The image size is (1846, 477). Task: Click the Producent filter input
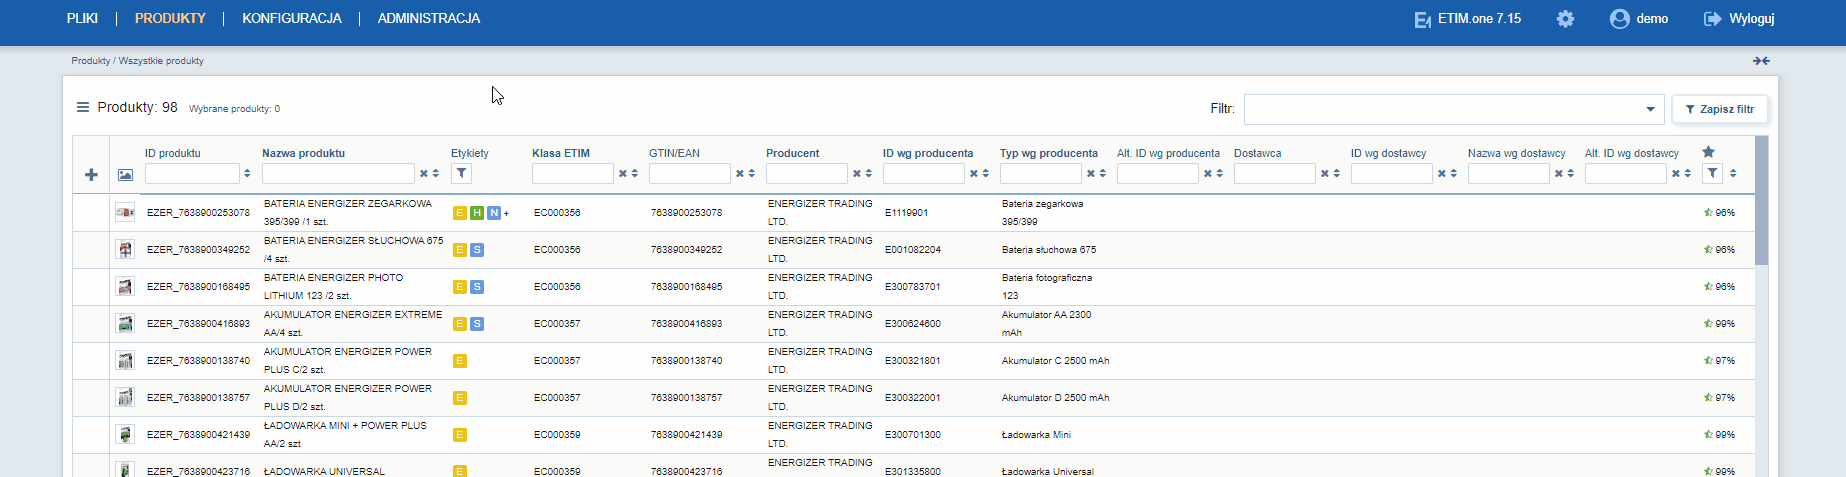click(x=807, y=174)
